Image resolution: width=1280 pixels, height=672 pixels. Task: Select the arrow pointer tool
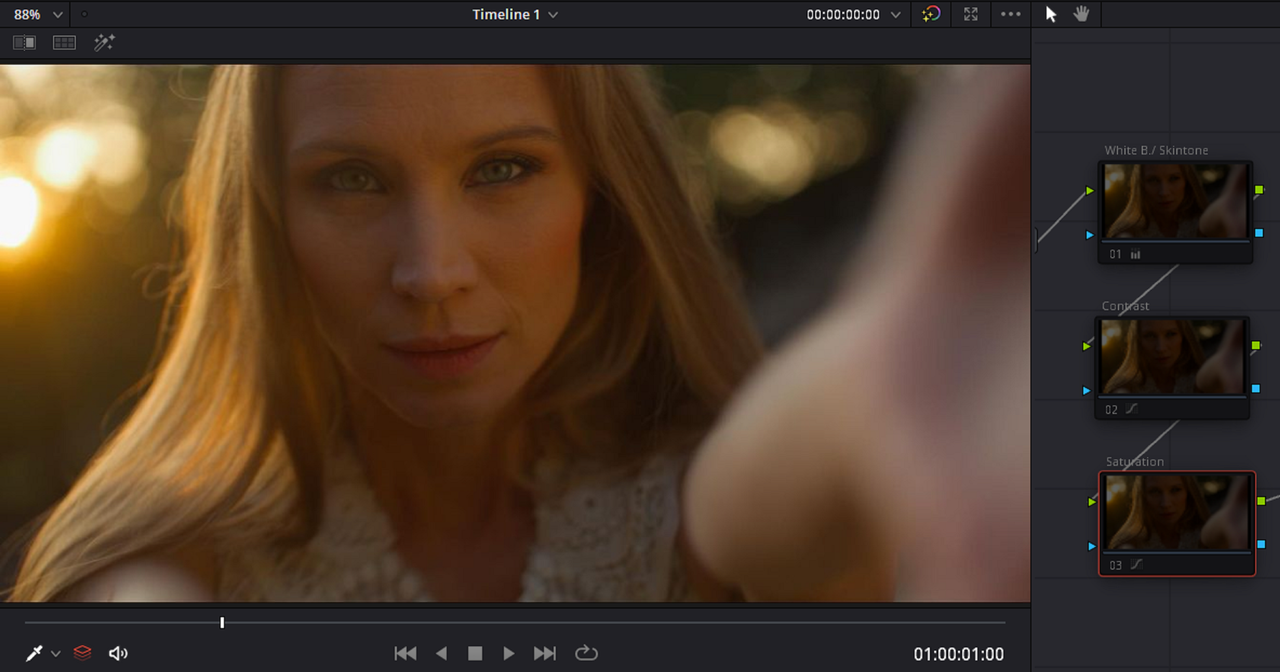pos(1051,14)
